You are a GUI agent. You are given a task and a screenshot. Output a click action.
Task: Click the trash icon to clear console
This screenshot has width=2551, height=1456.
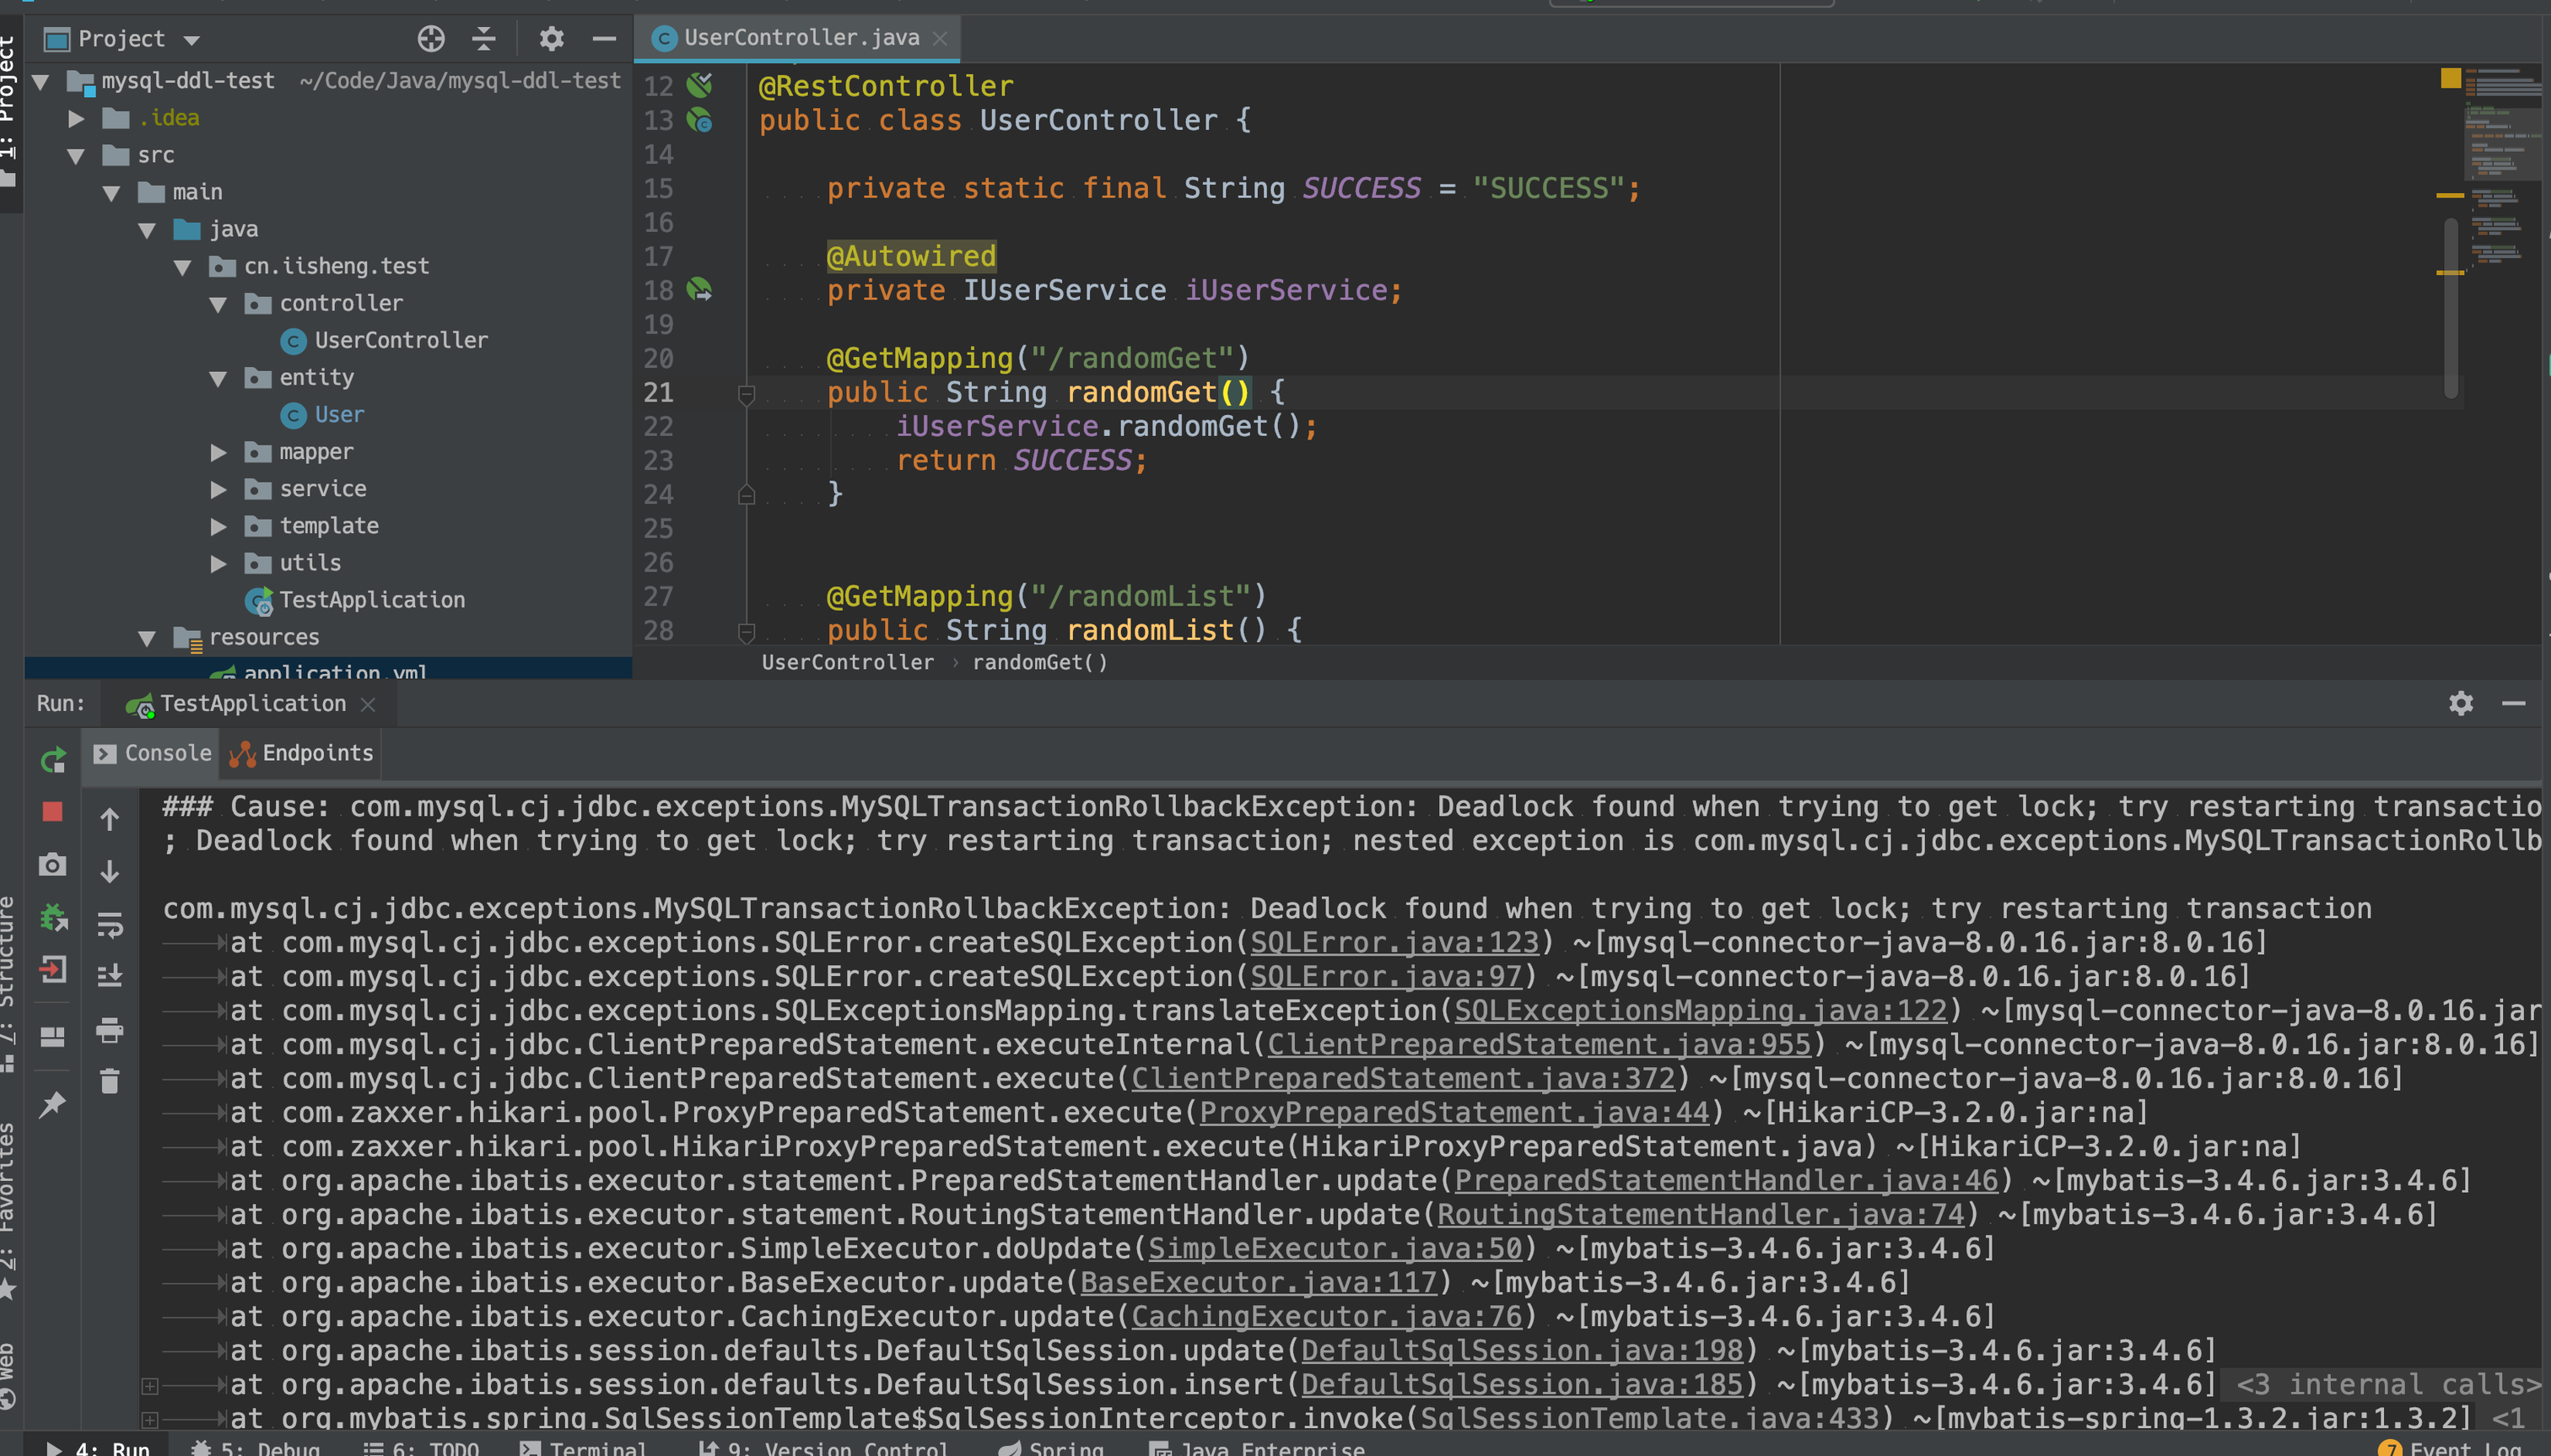click(110, 1081)
